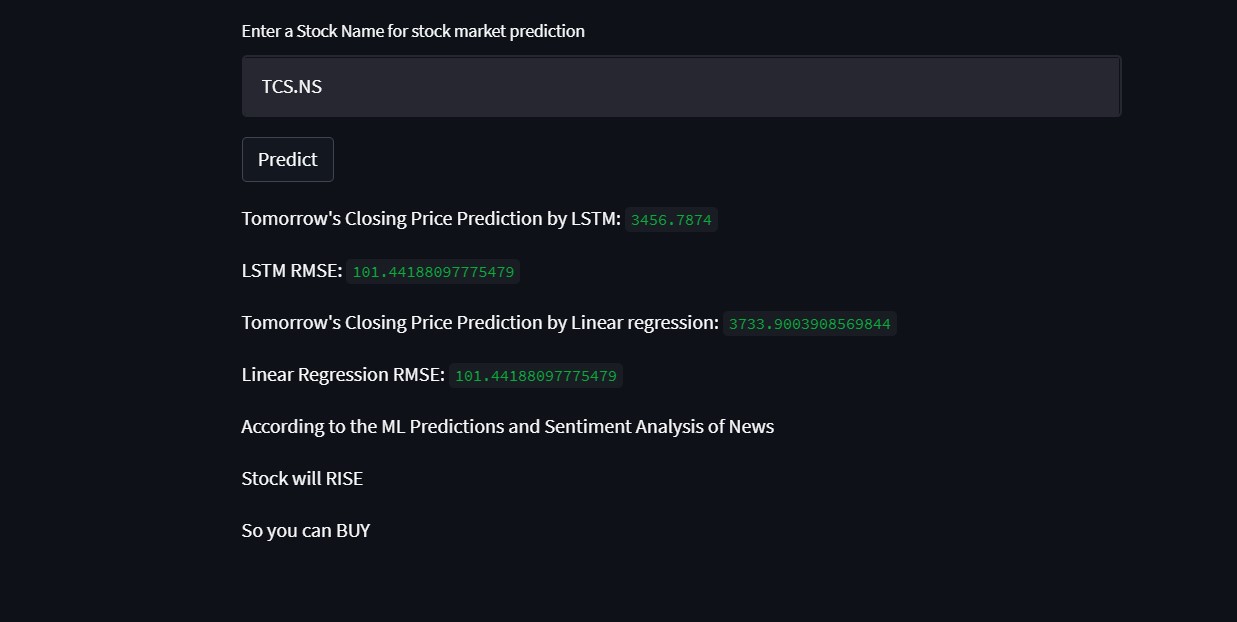
Task: Click the 'LSTM RMSE:' label
Action: coord(291,270)
